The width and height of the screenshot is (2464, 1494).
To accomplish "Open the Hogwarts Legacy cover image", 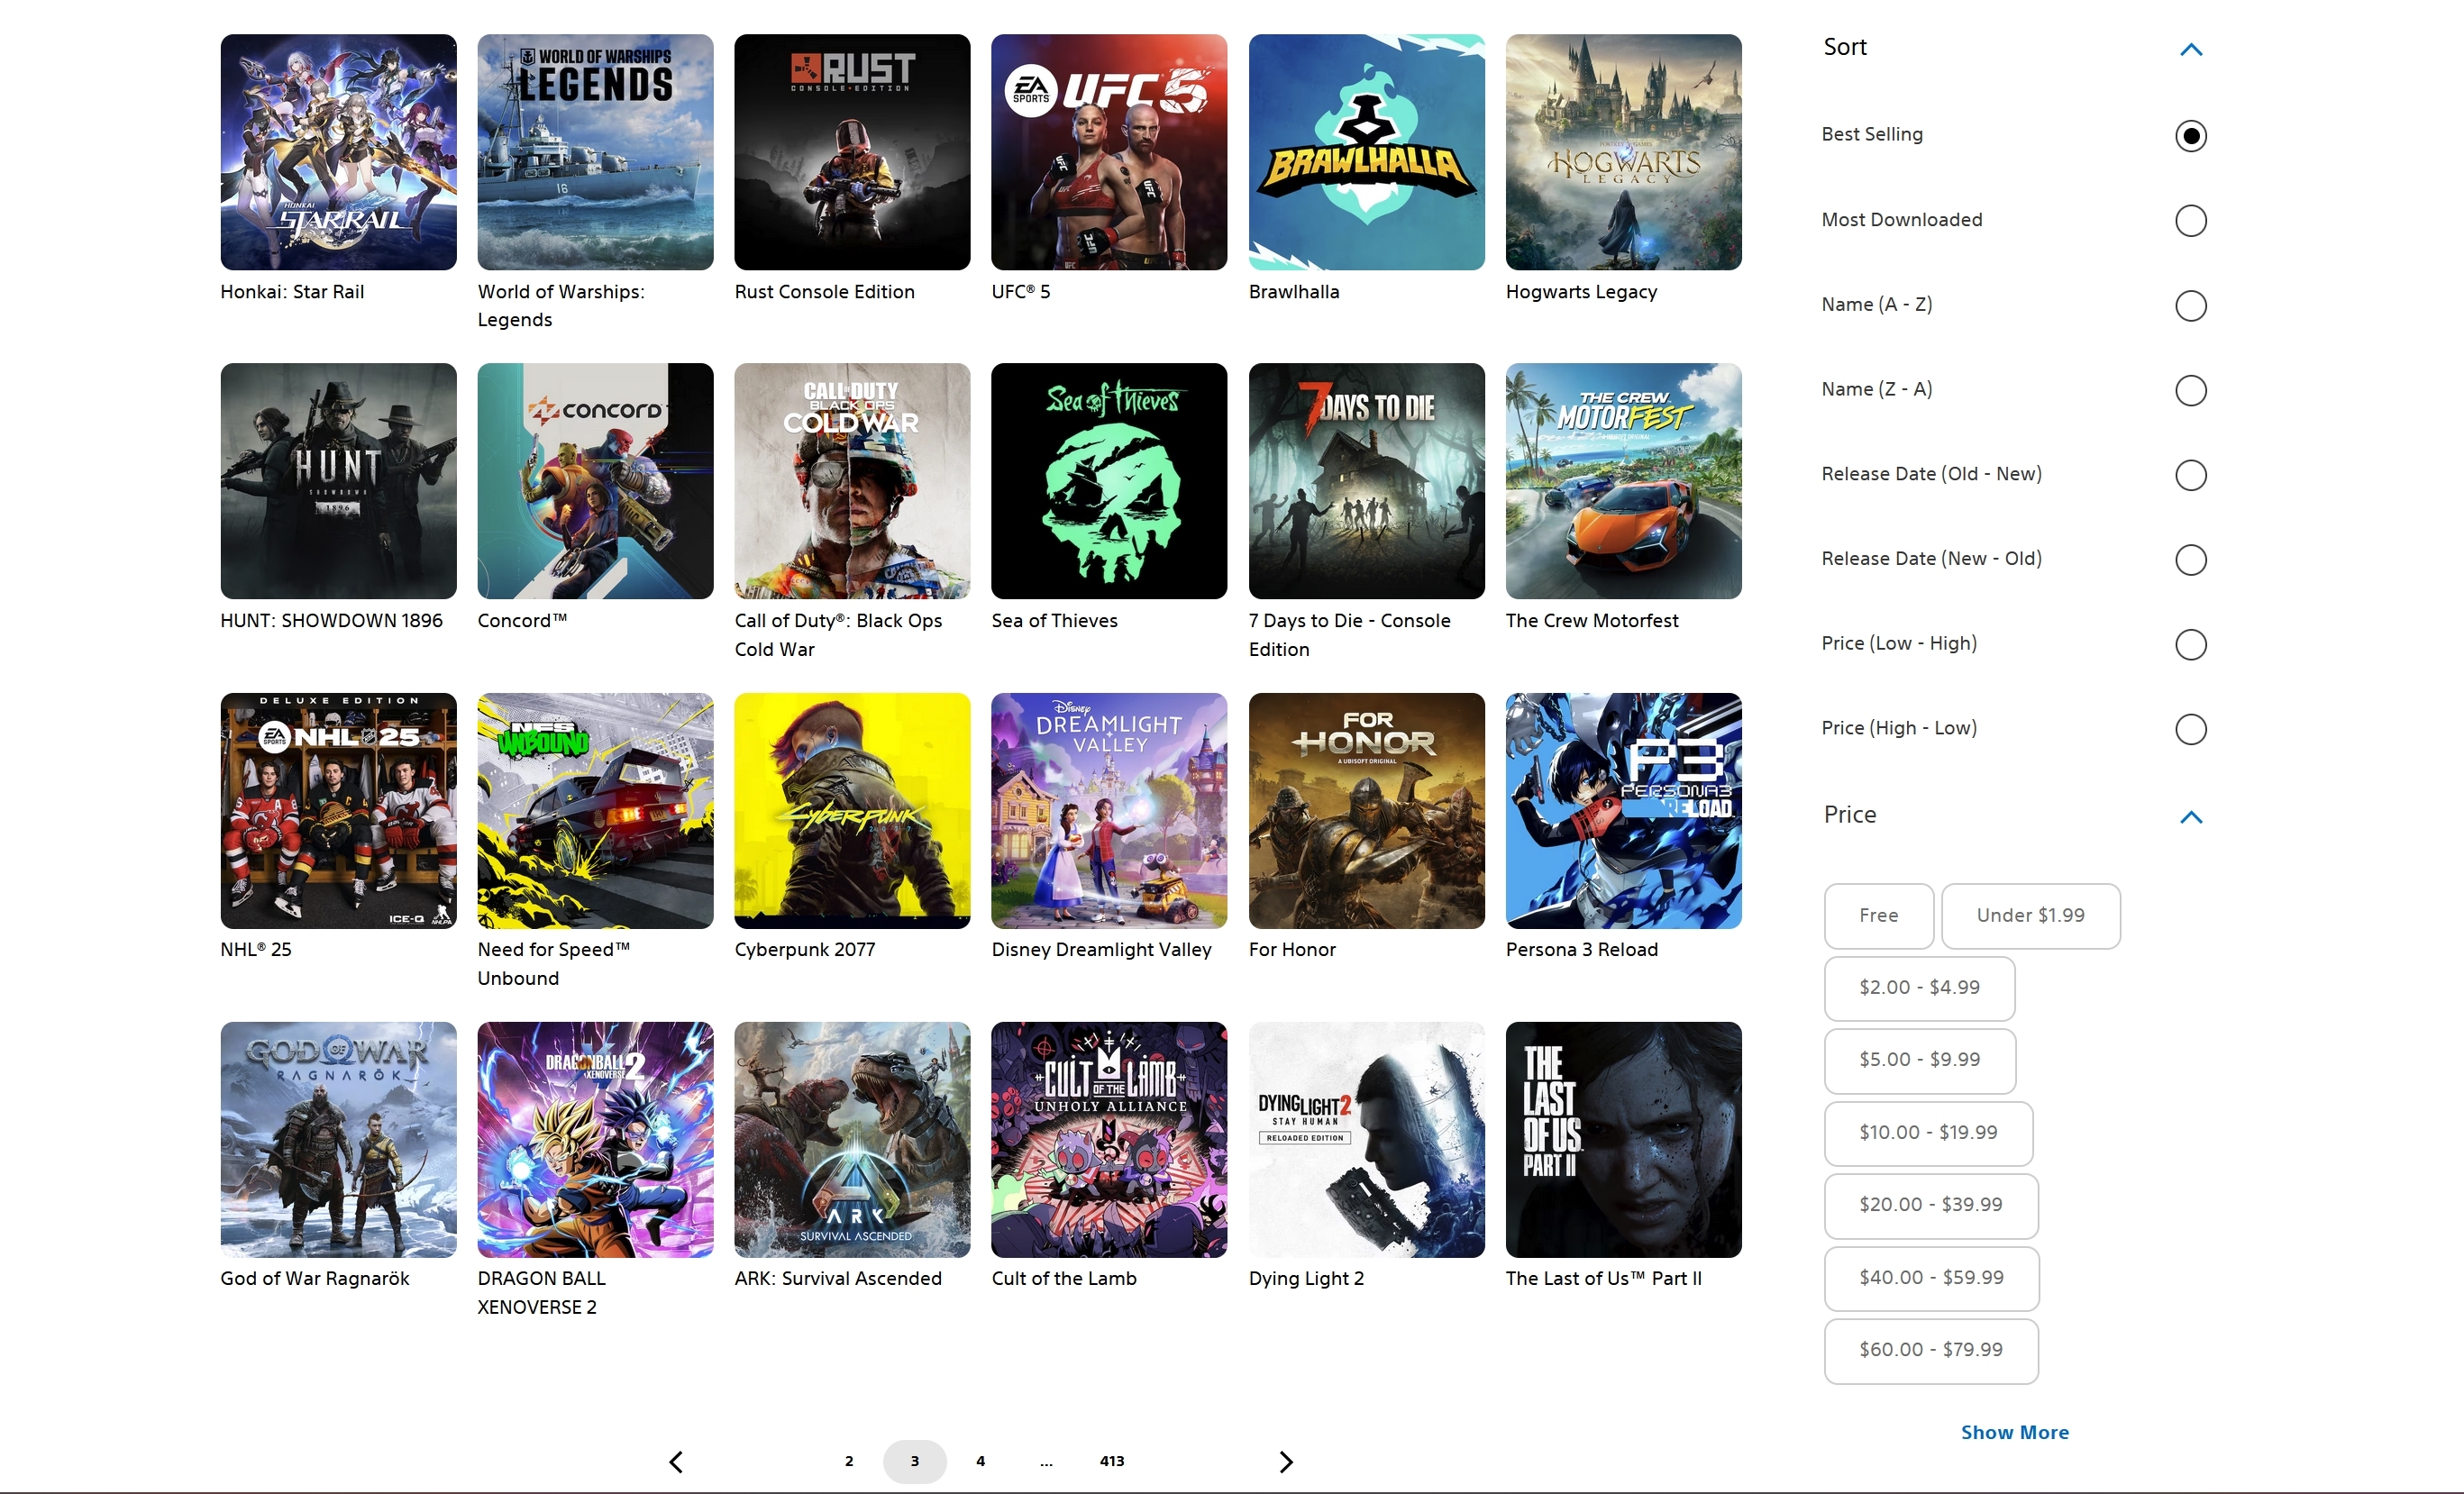I will pyautogui.click(x=1623, y=152).
